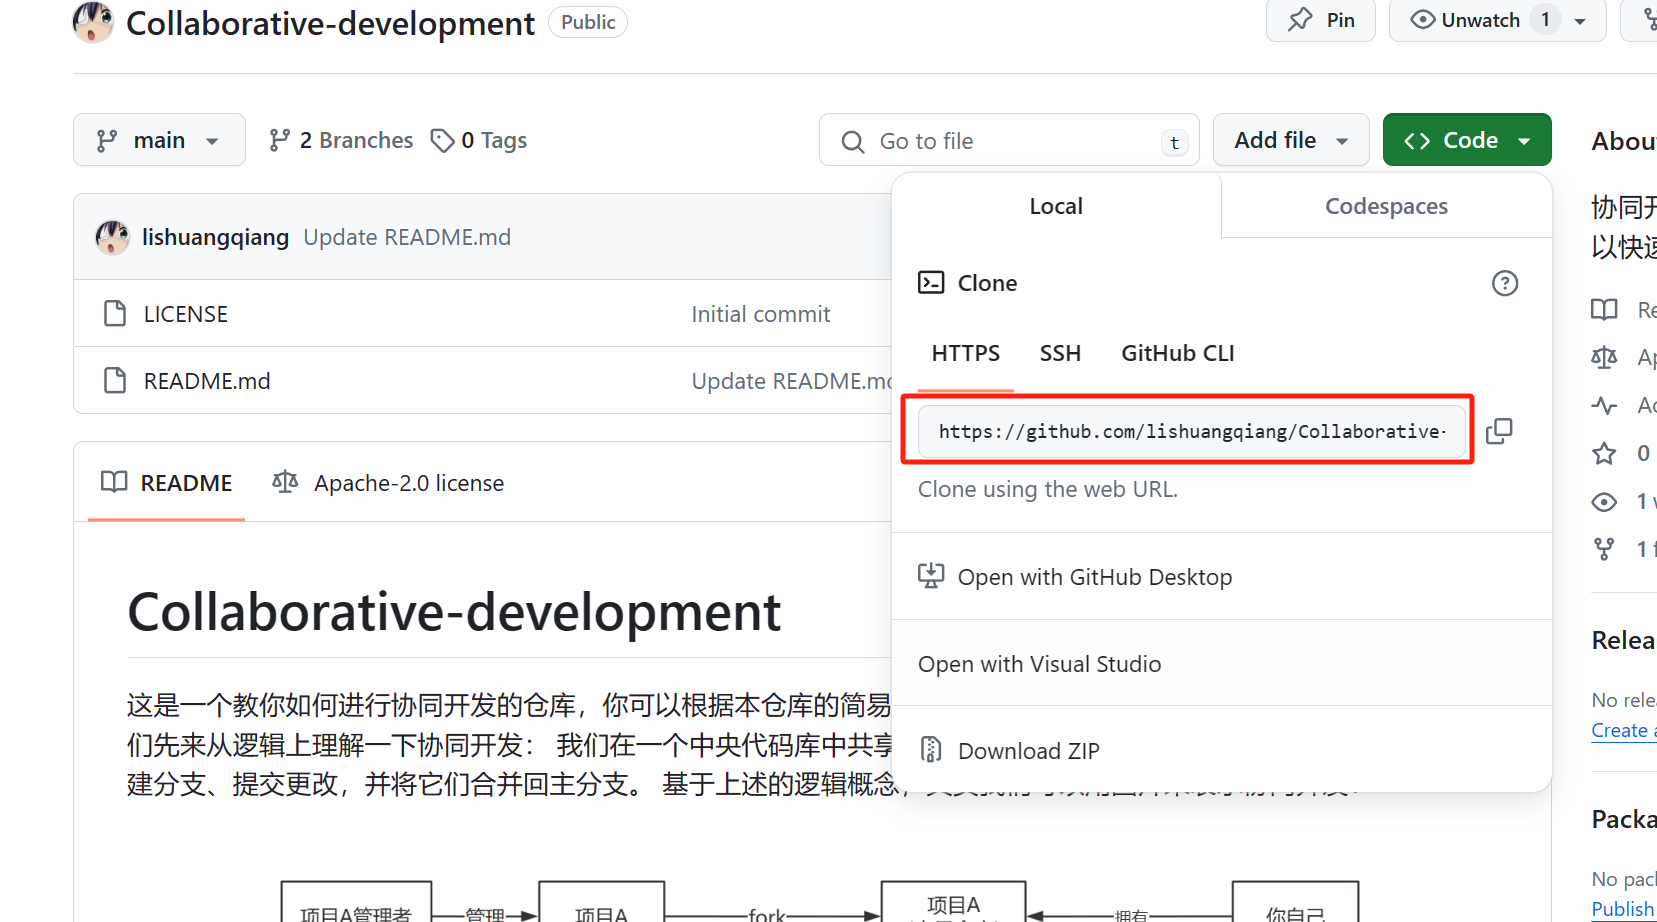The height and width of the screenshot is (922, 1657).
Task: Click the Clone help question mark icon
Action: (1504, 283)
